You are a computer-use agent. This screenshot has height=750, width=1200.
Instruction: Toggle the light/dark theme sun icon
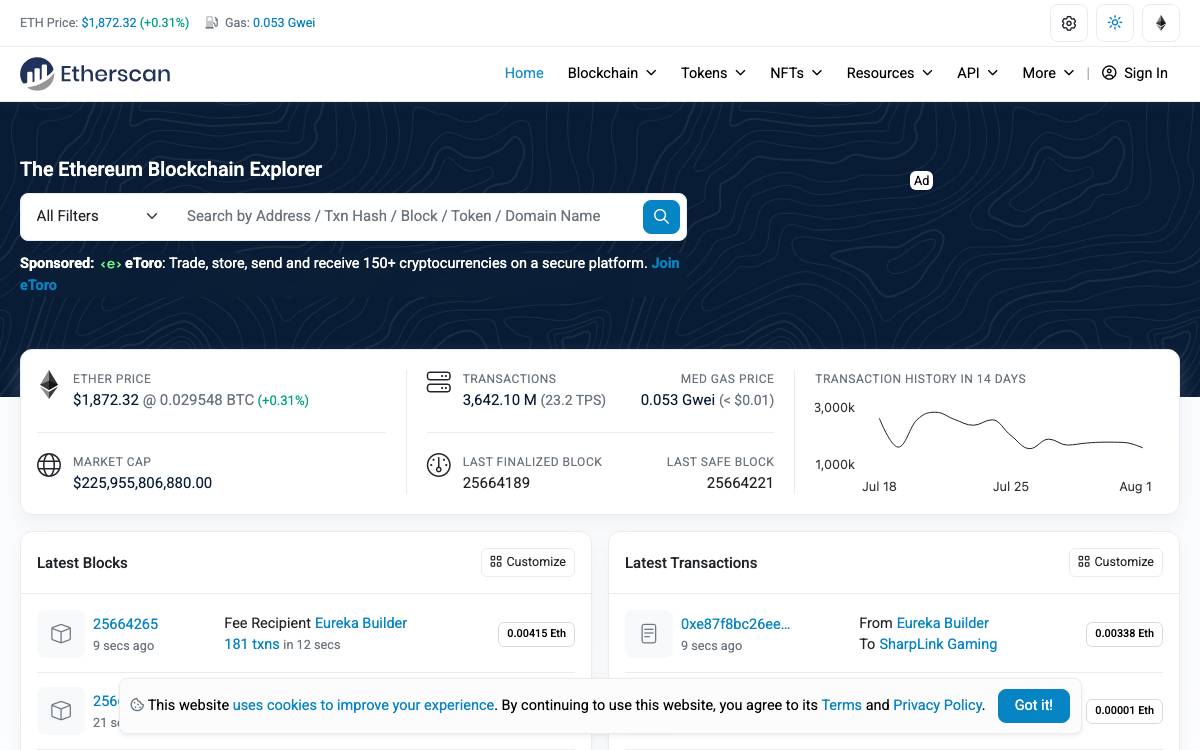click(x=1115, y=23)
